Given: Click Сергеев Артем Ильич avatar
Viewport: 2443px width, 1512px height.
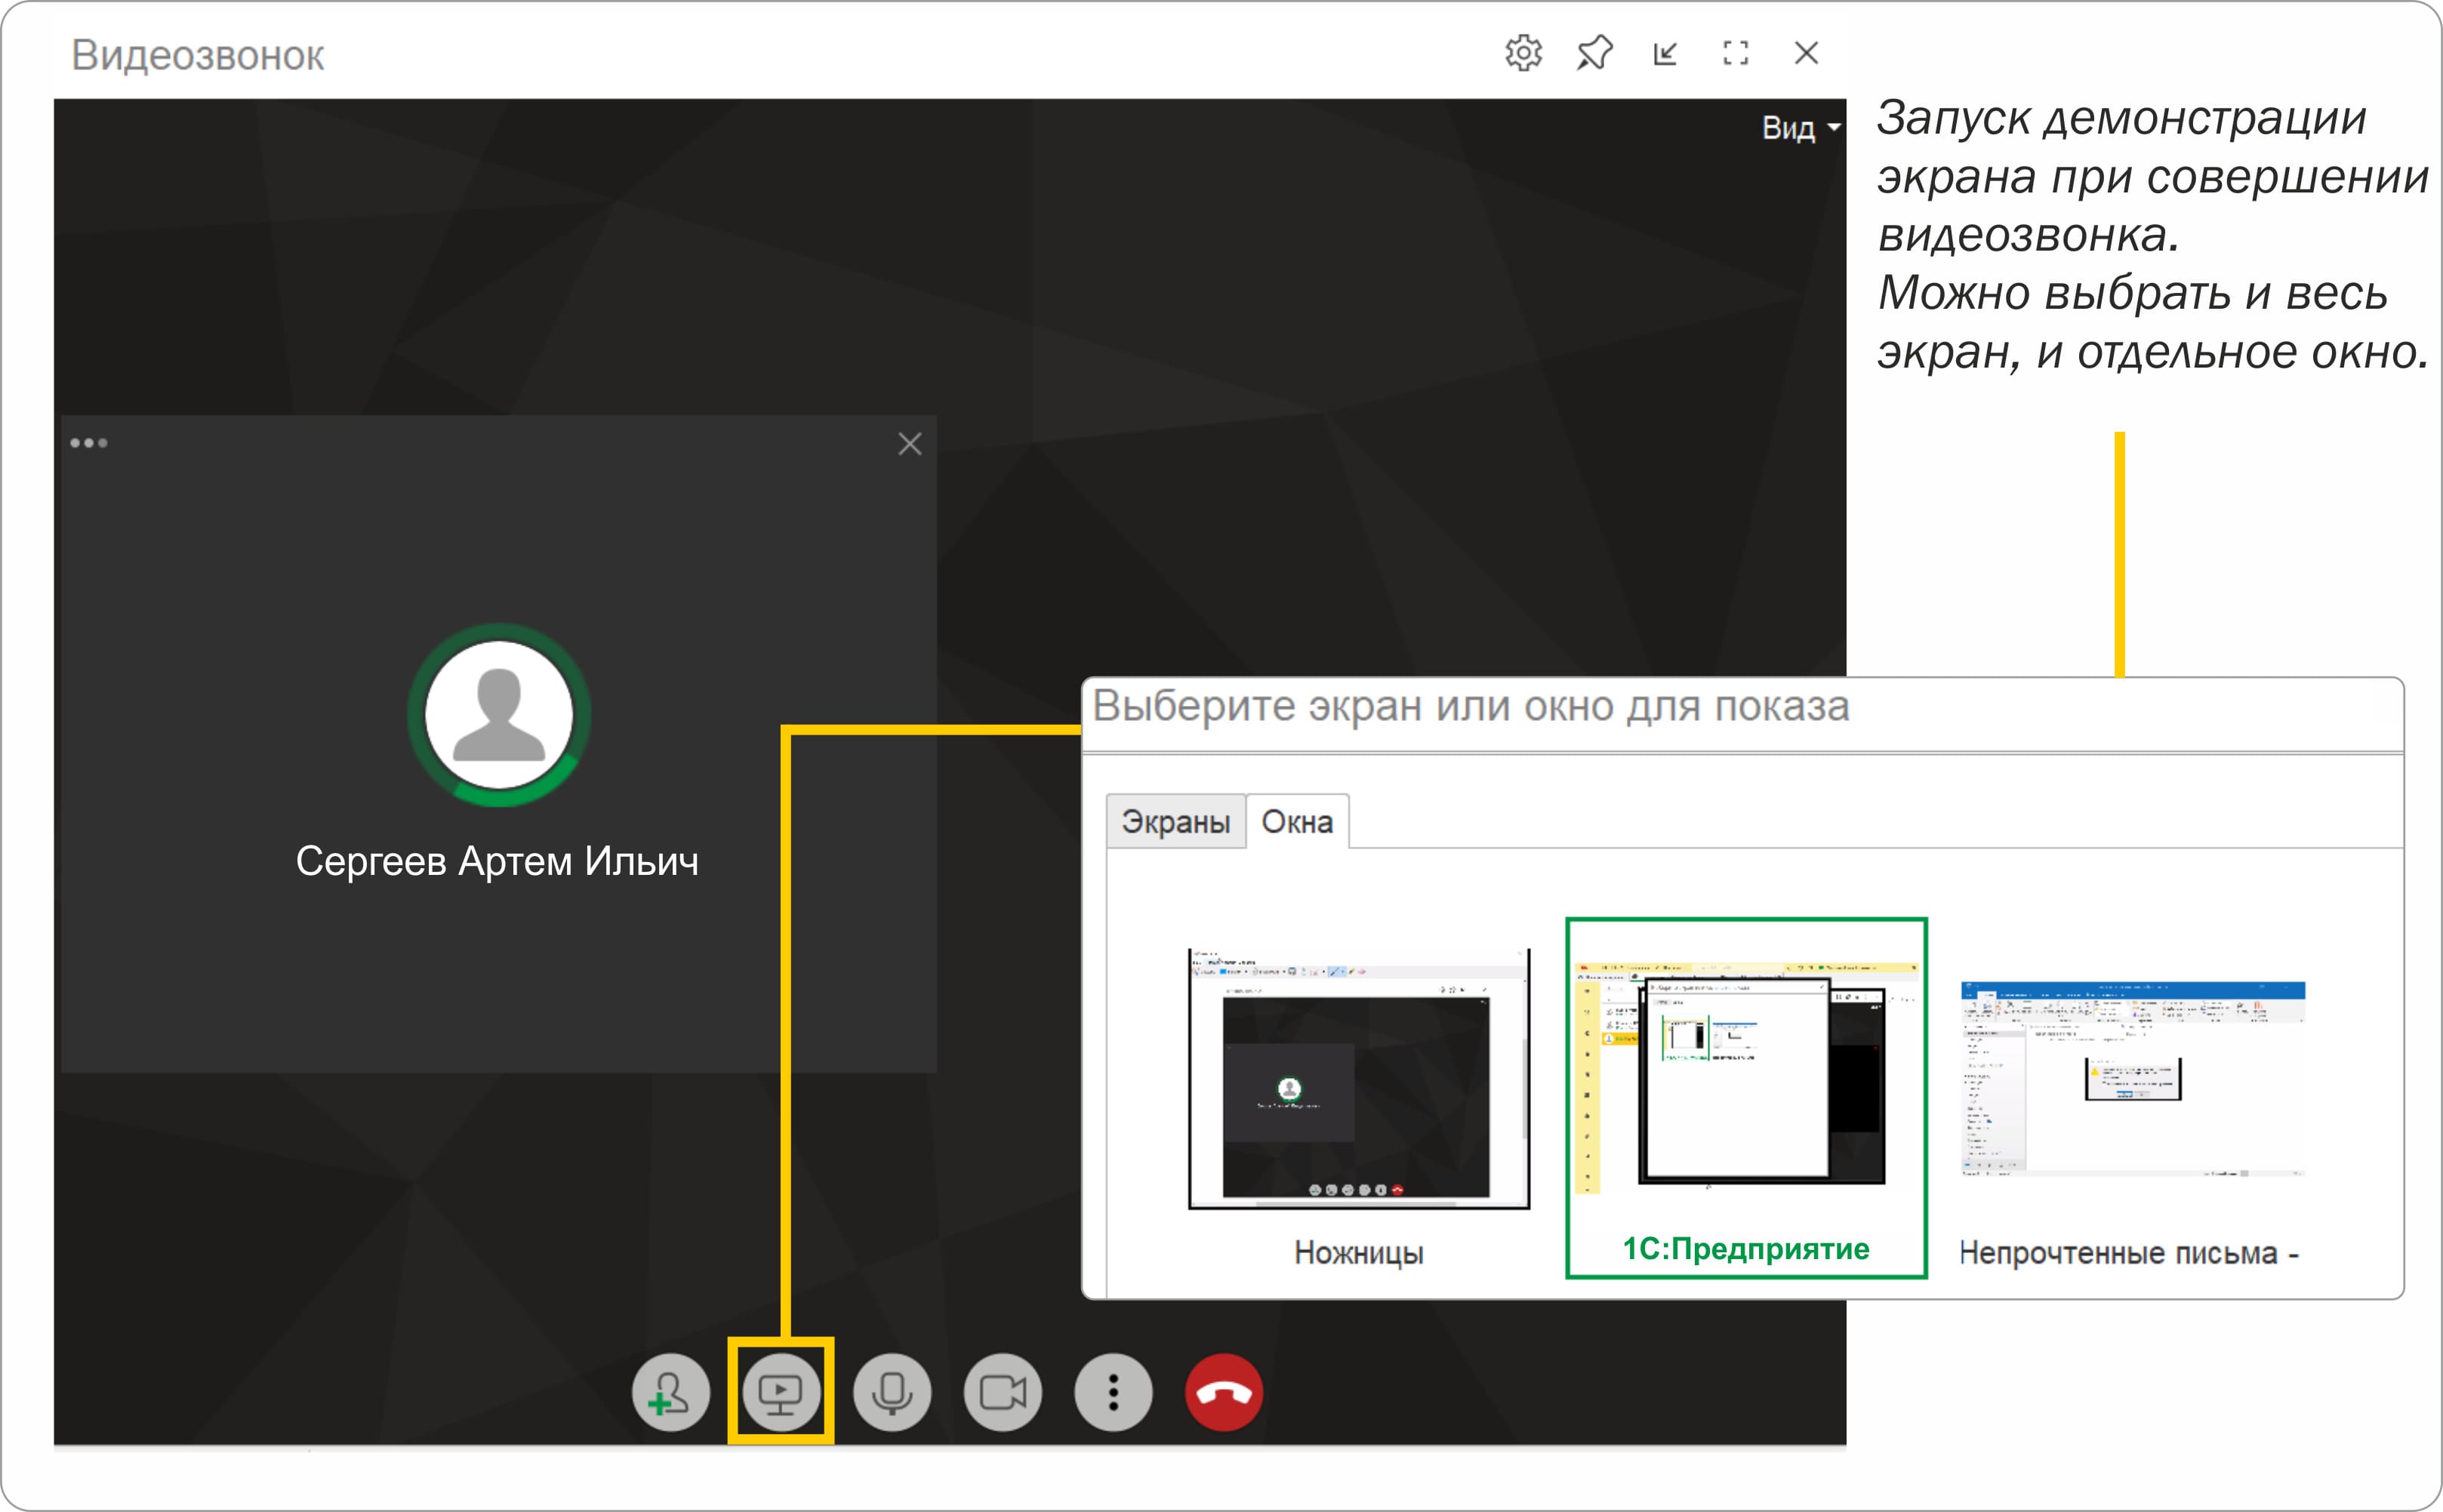Looking at the screenshot, I should click(499, 715).
